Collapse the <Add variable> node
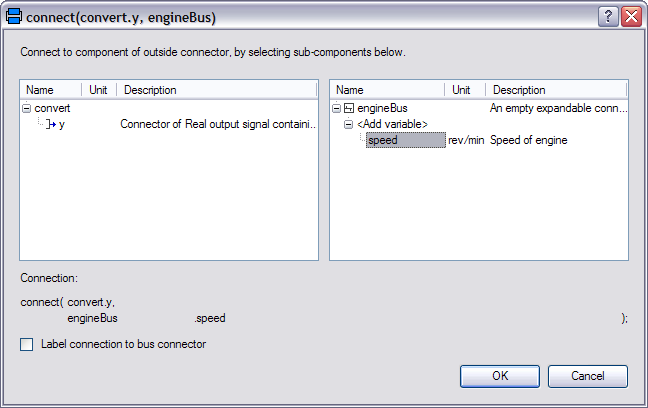This screenshot has height=408, width=648. (349, 124)
